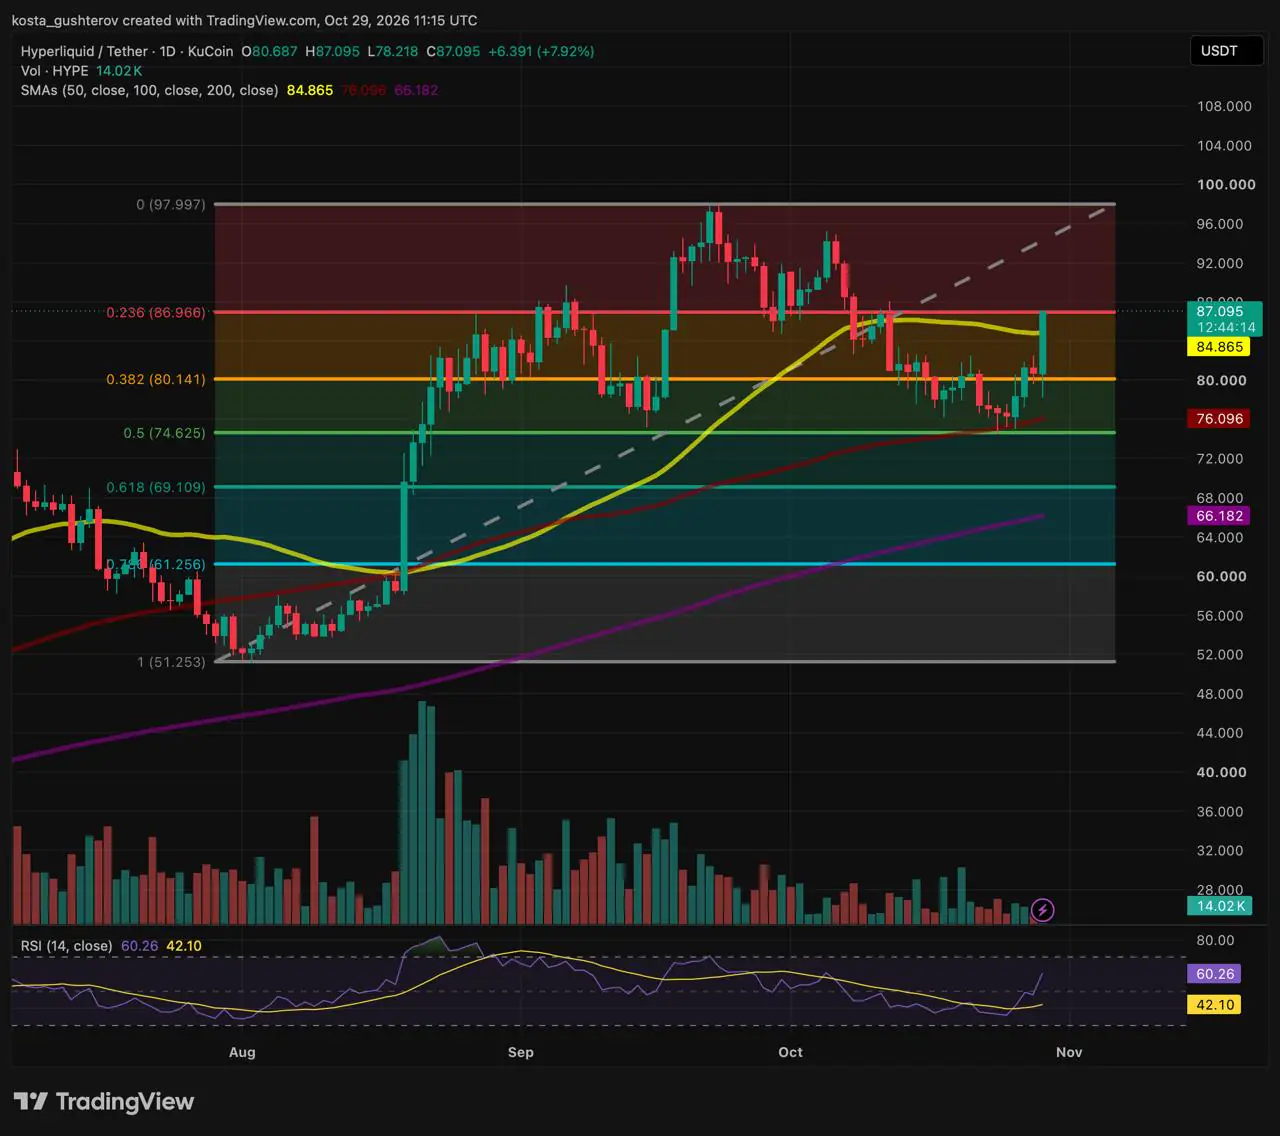This screenshot has width=1280, height=1136.
Task: Select the SMAs indicator legend label
Action: 149,90
